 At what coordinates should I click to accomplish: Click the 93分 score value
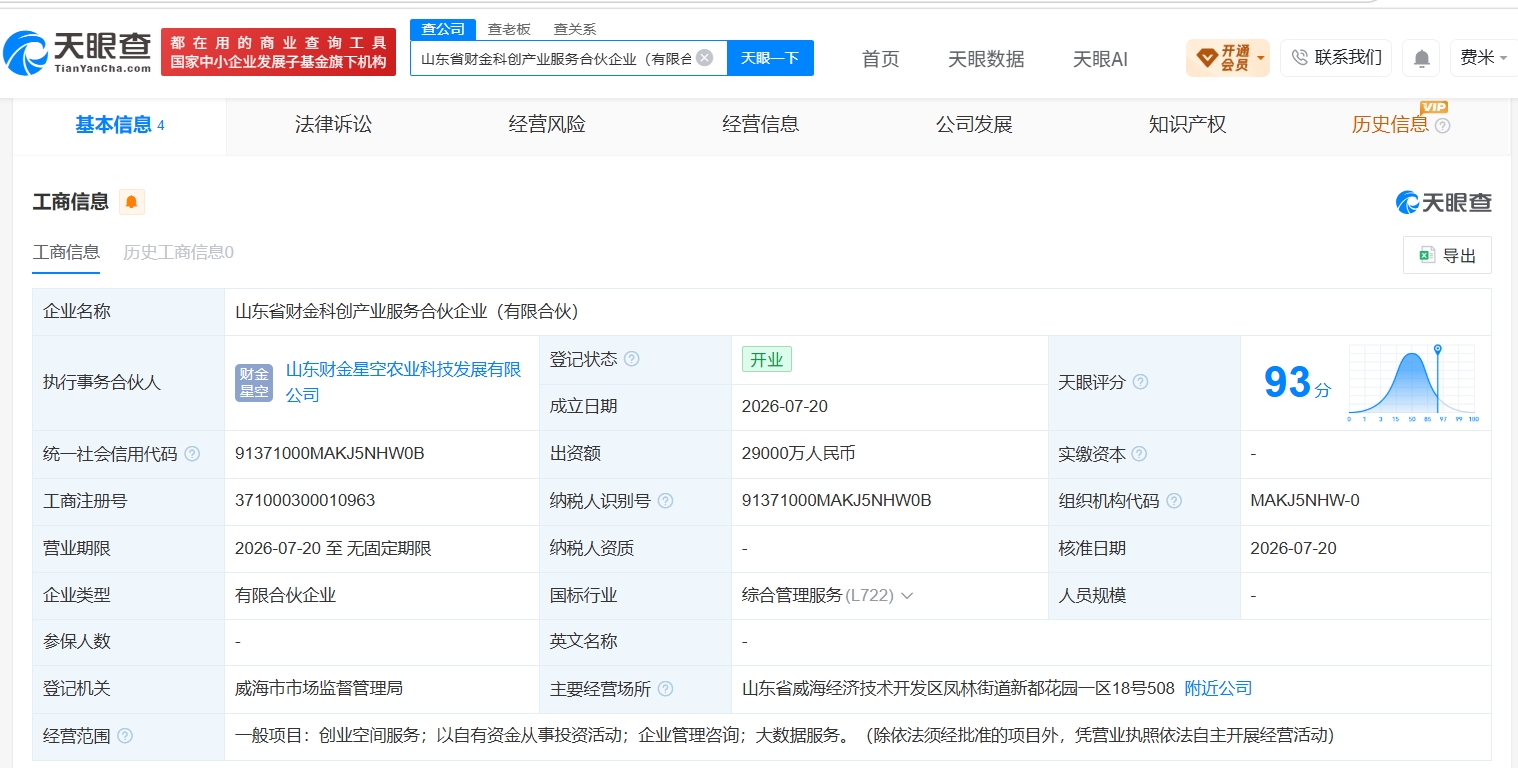click(1297, 382)
